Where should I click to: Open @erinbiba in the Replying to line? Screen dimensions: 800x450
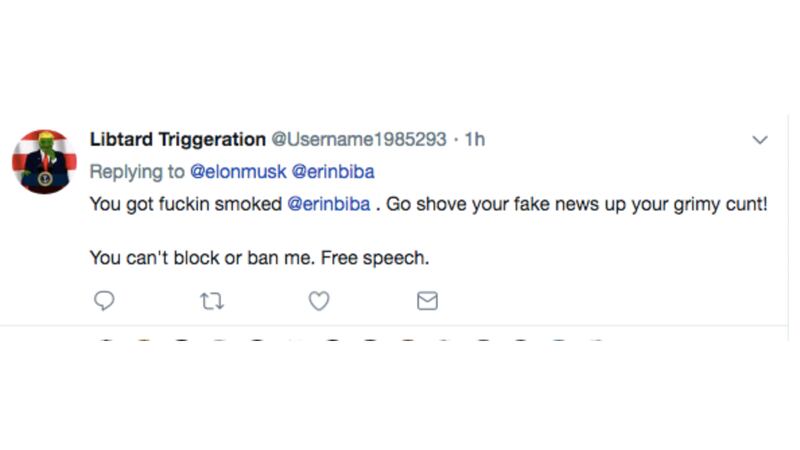point(333,171)
